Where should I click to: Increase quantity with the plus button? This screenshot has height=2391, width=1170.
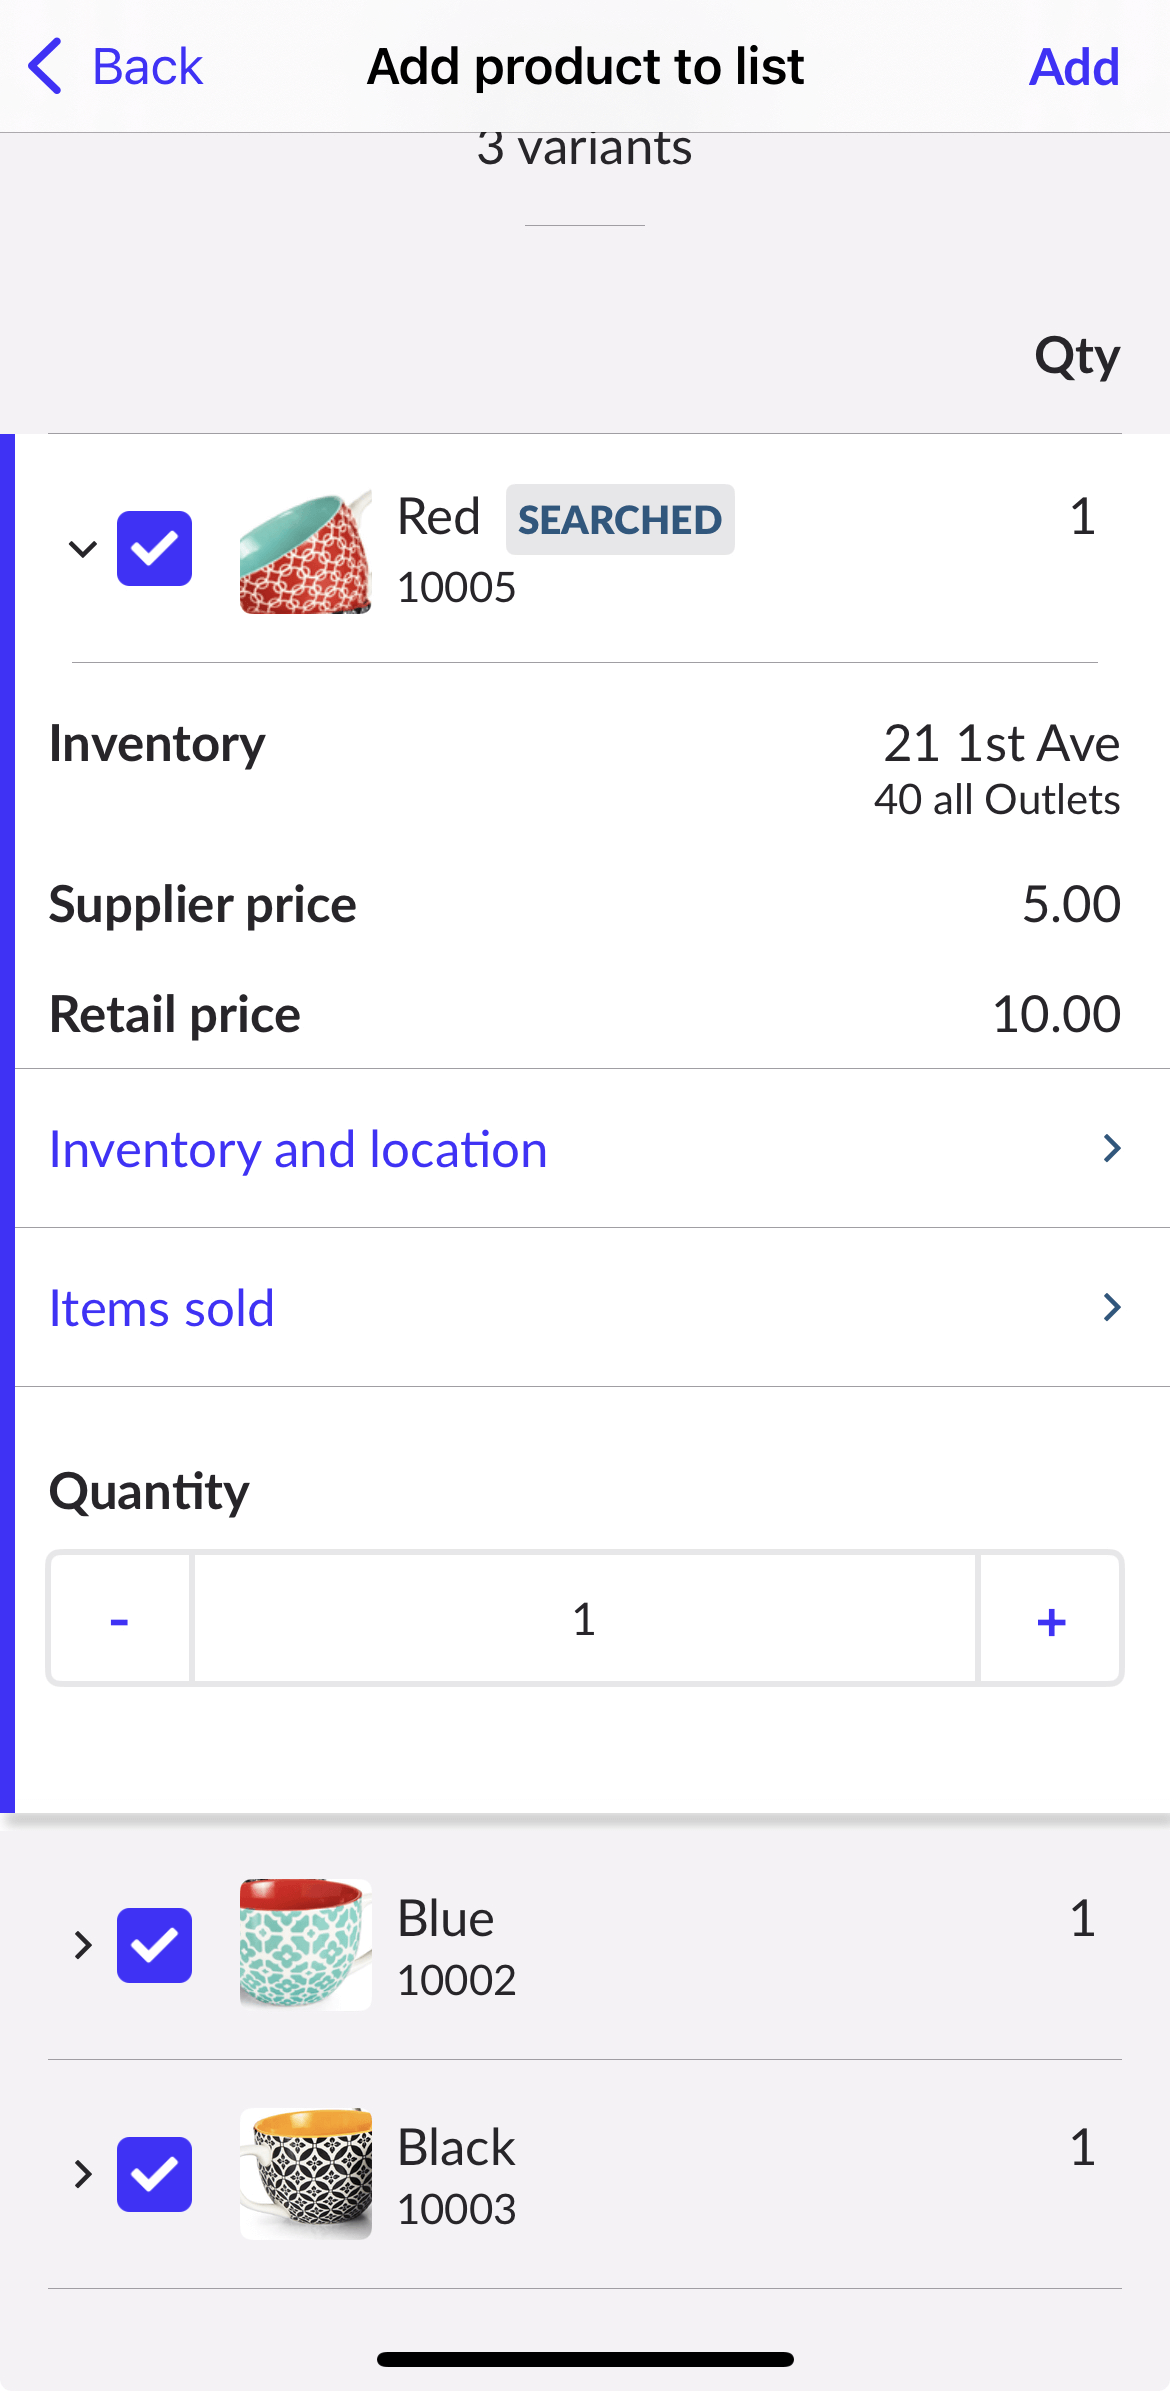tap(1050, 1619)
